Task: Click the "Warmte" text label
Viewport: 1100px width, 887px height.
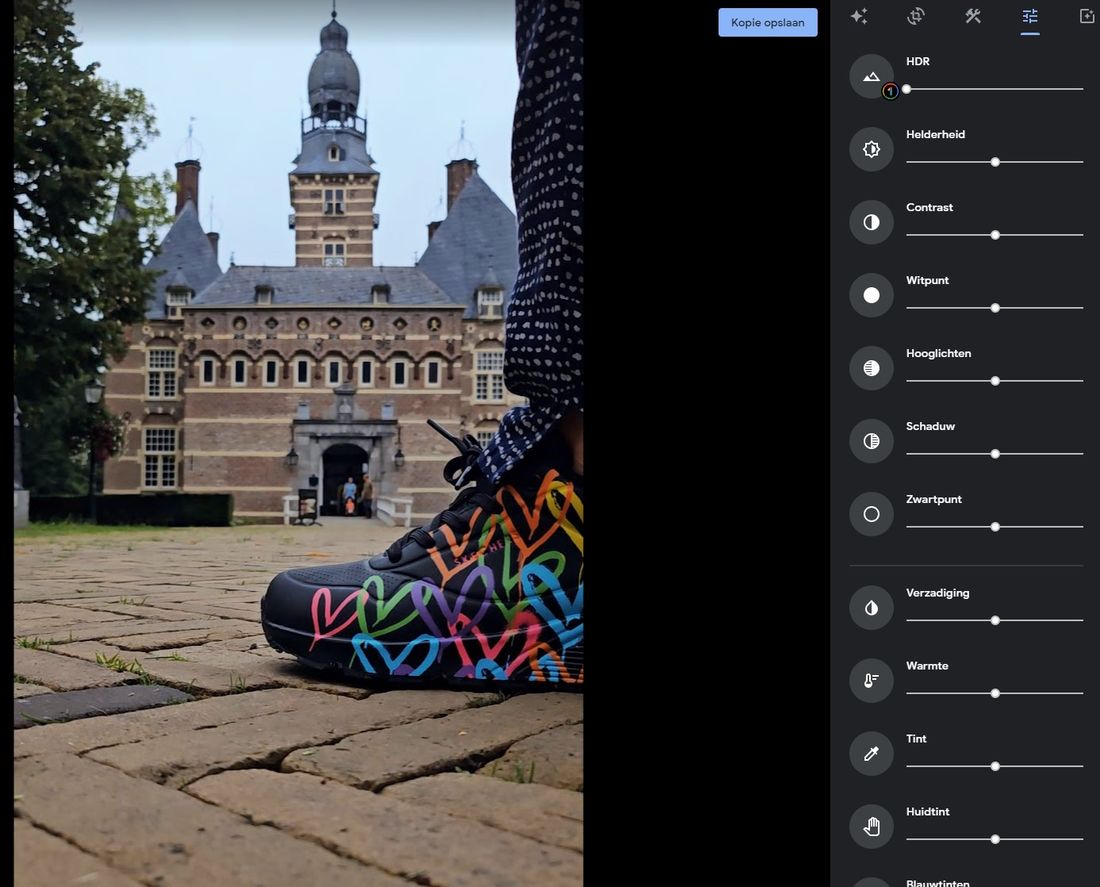Action: pyautogui.click(x=927, y=666)
